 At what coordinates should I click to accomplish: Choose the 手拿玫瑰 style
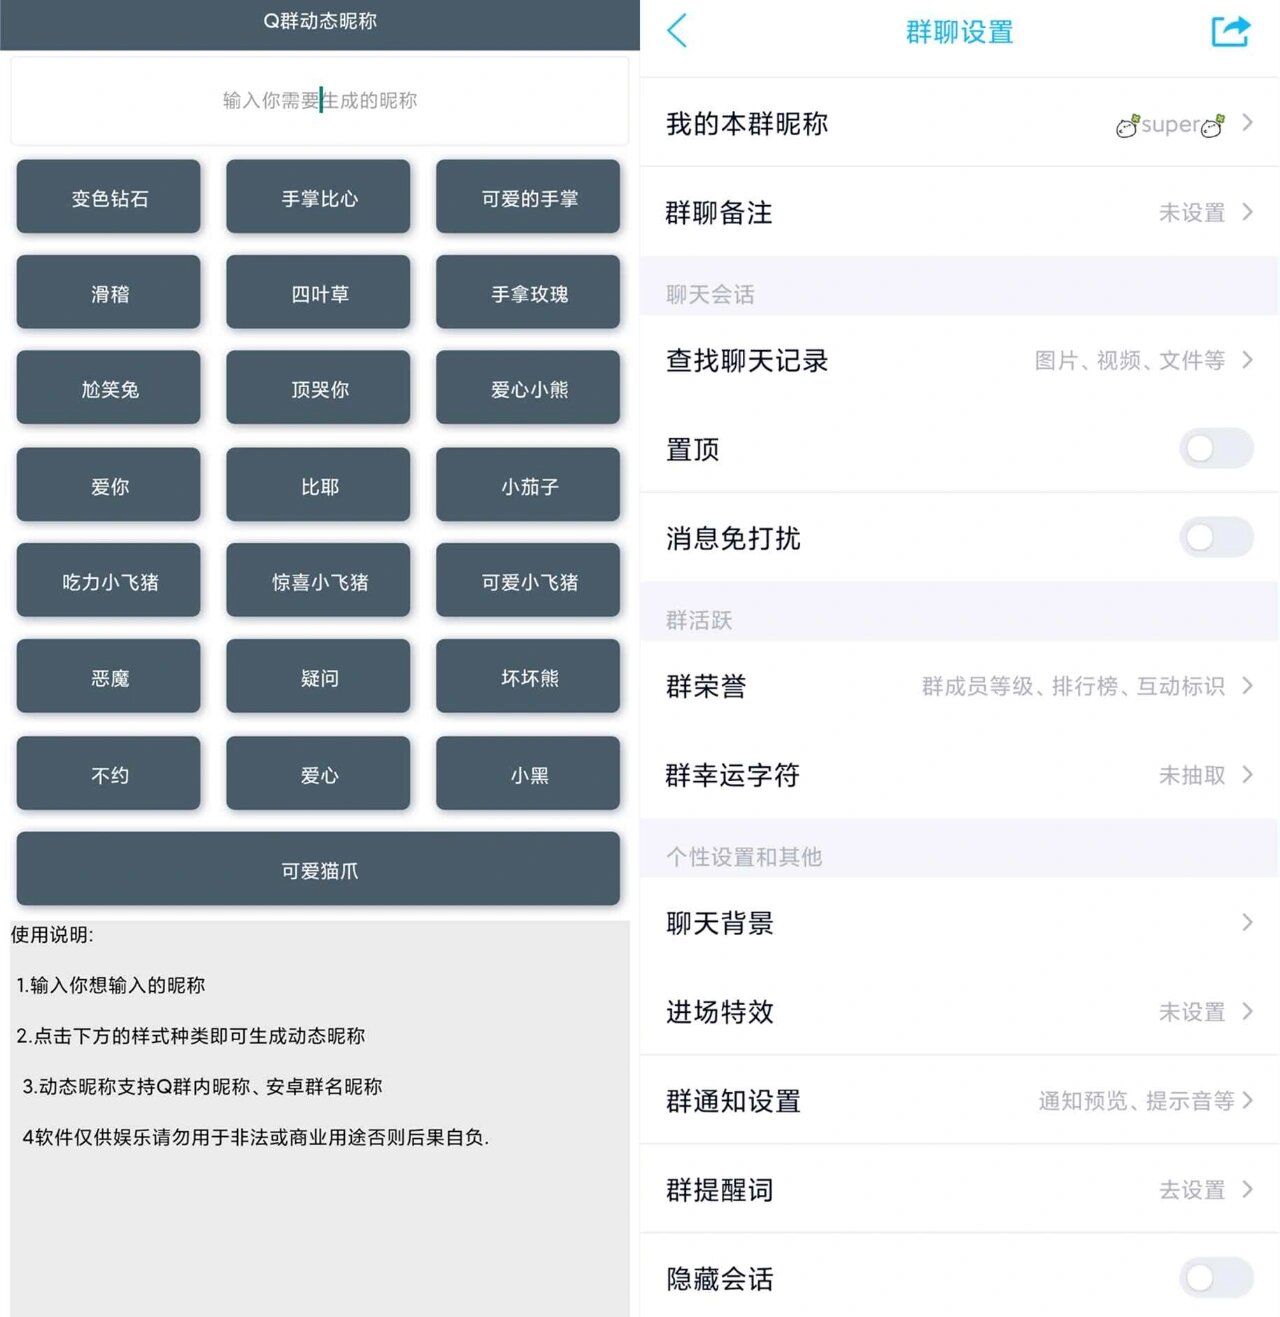coord(529,293)
